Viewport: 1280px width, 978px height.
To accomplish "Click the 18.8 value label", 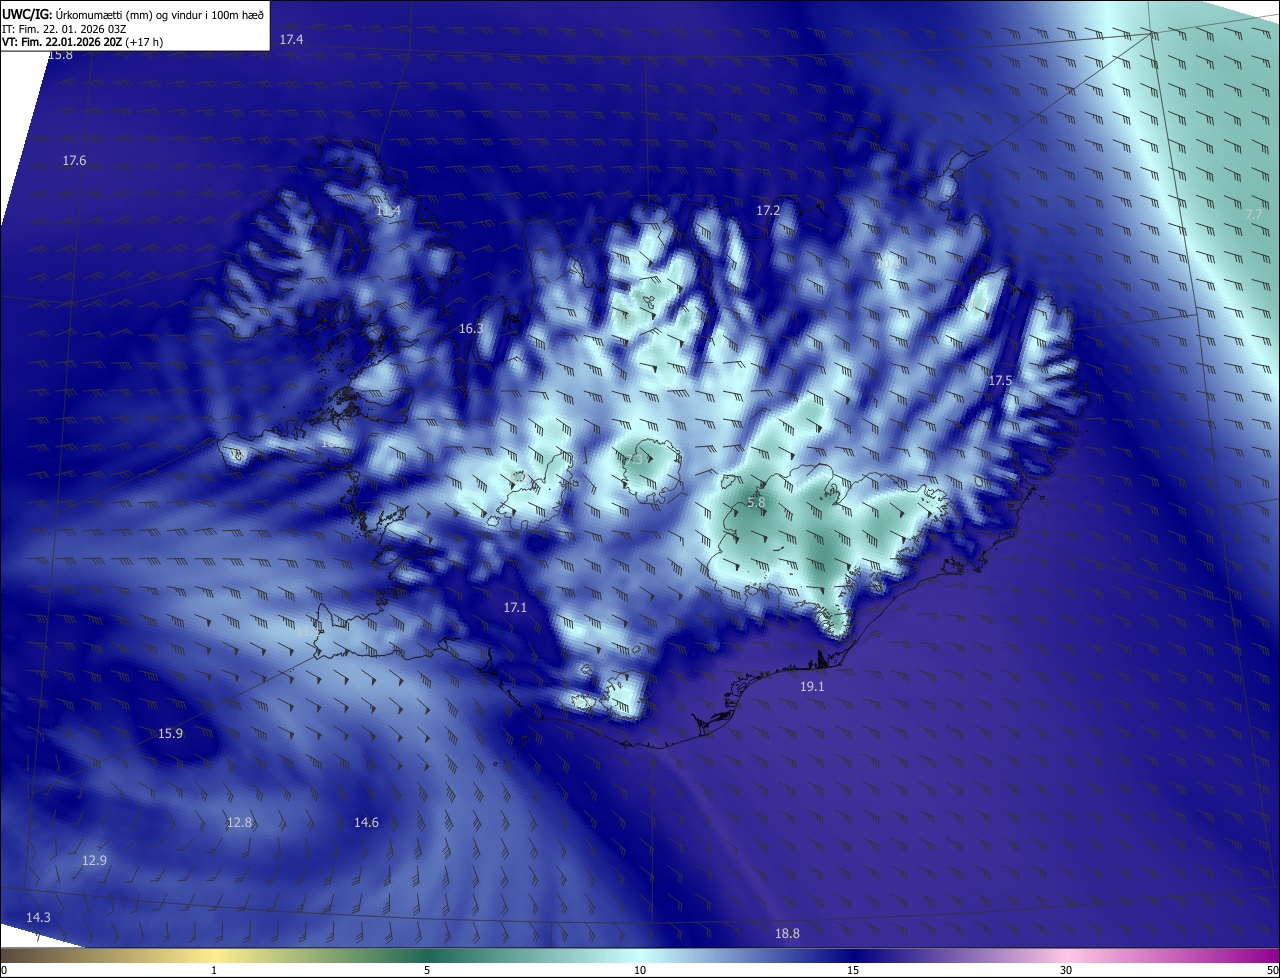I will (x=787, y=934).
